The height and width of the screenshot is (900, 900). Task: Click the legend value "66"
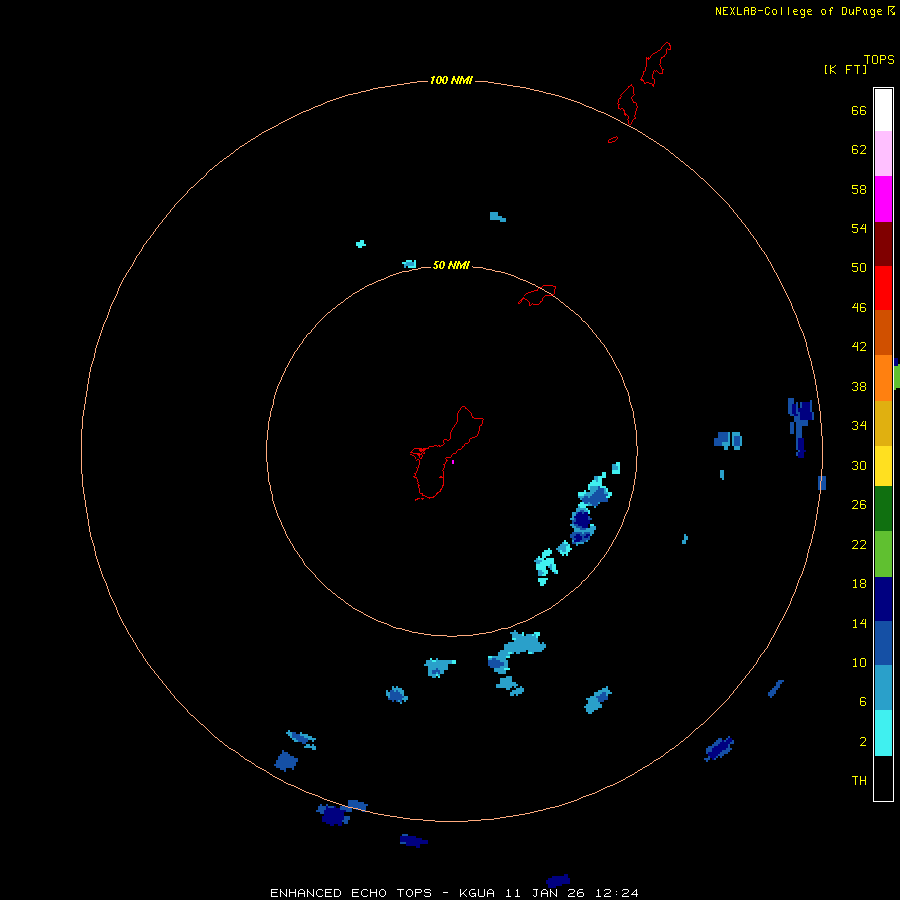[x=859, y=110]
